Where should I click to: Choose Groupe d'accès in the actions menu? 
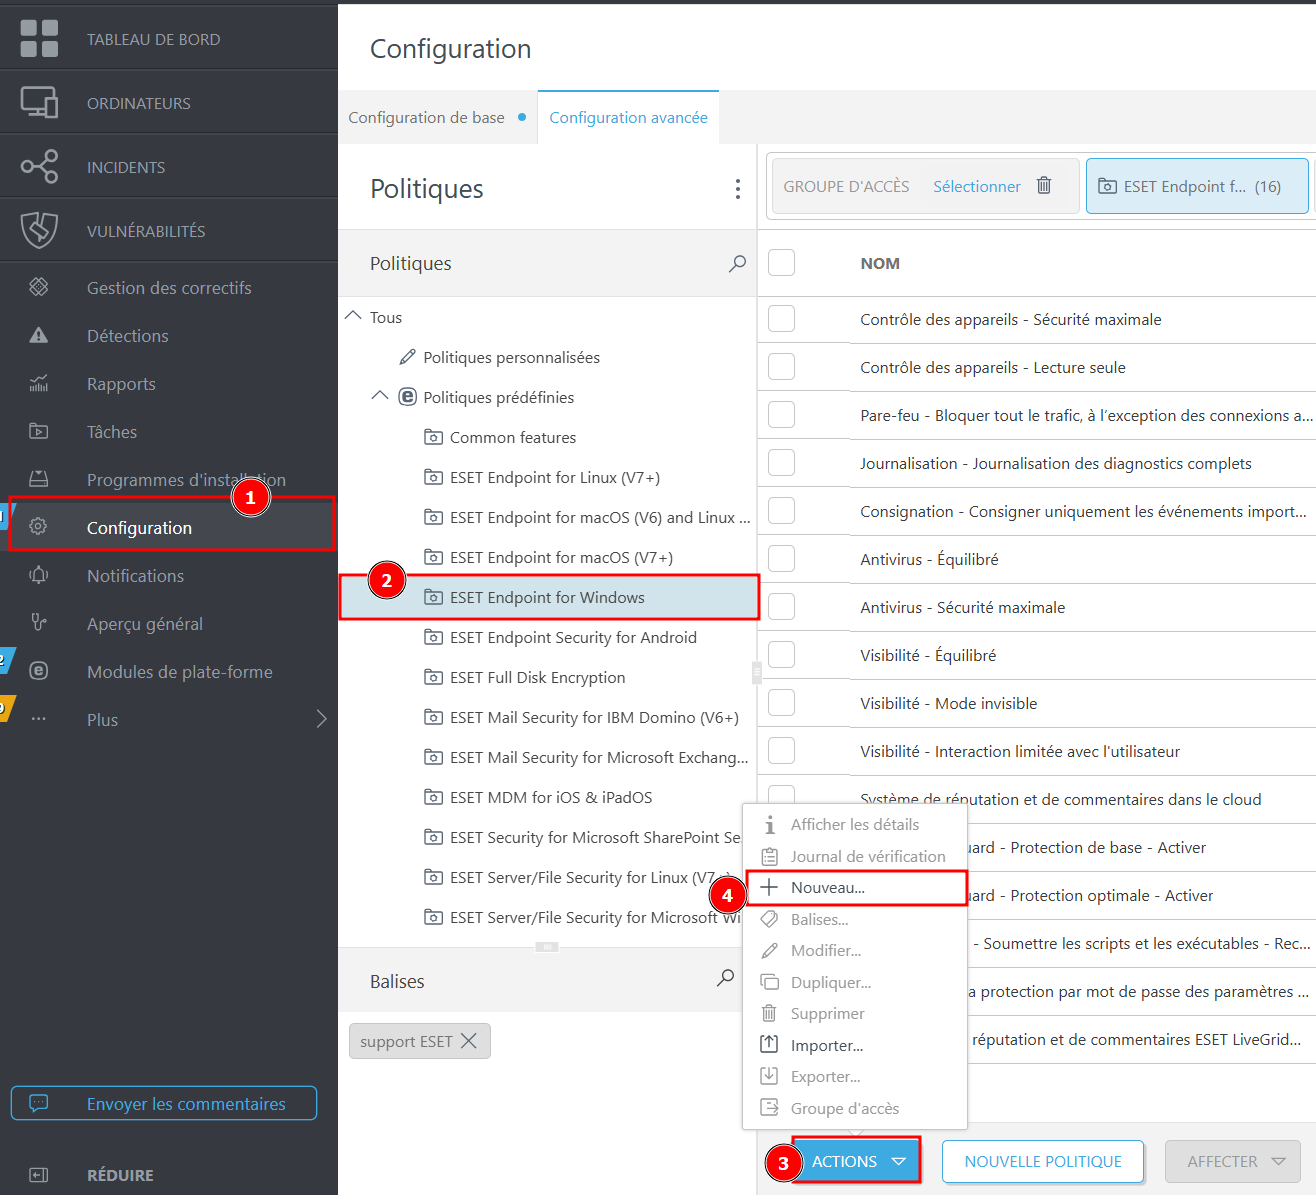[x=855, y=1108]
